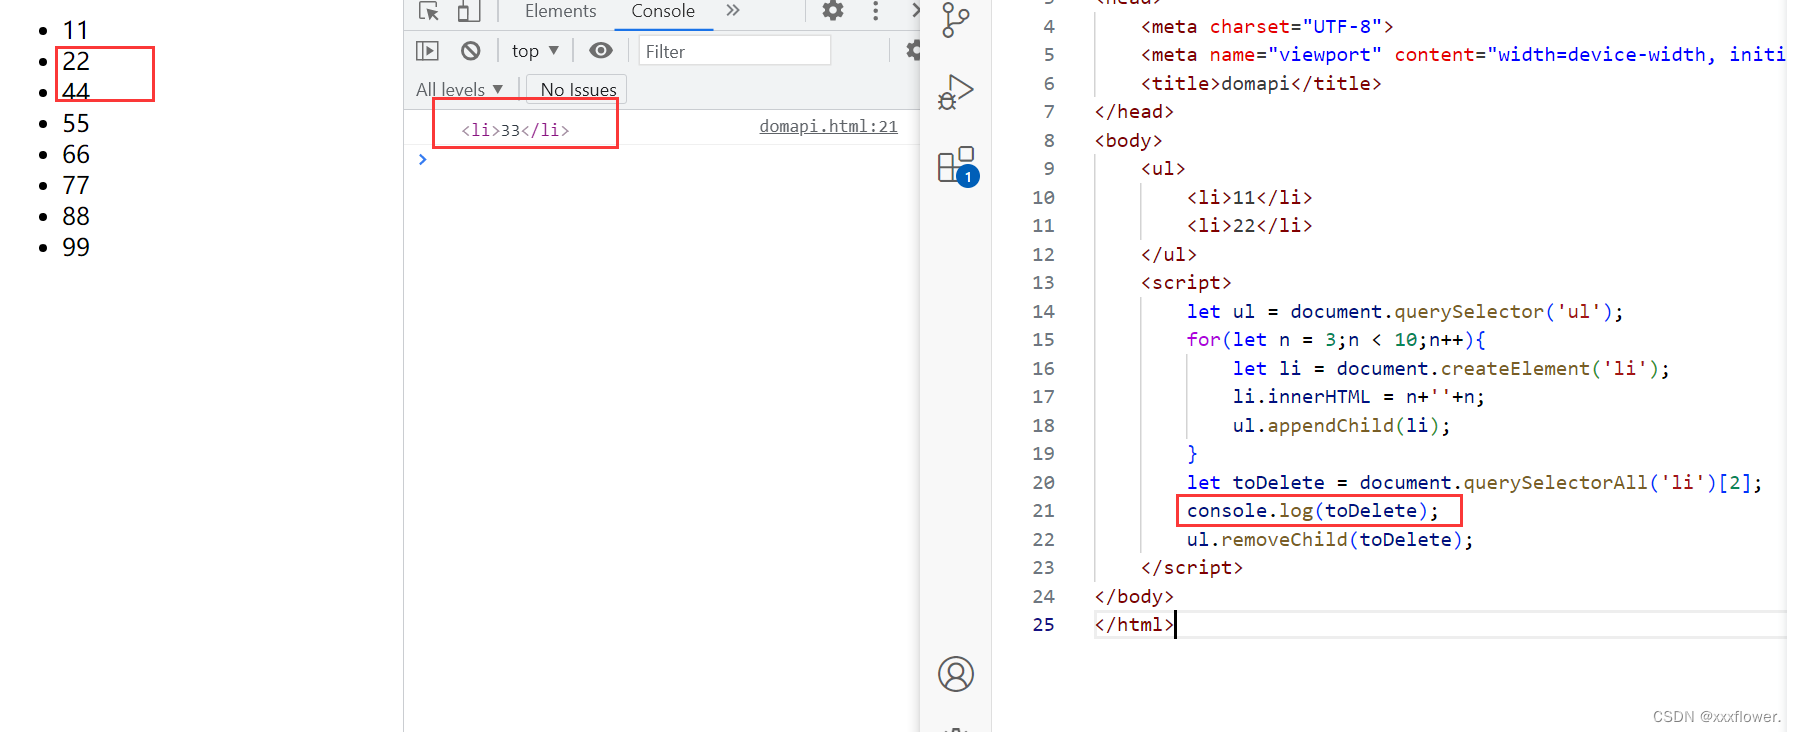Open DevTools settings gear
This screenshot has width=1796, height=732.
833,10
